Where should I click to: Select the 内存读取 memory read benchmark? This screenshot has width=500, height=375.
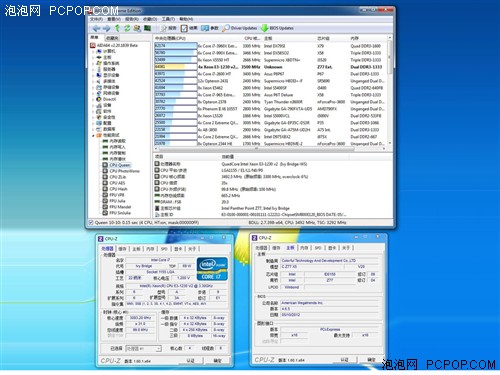[x=114, y=141]
